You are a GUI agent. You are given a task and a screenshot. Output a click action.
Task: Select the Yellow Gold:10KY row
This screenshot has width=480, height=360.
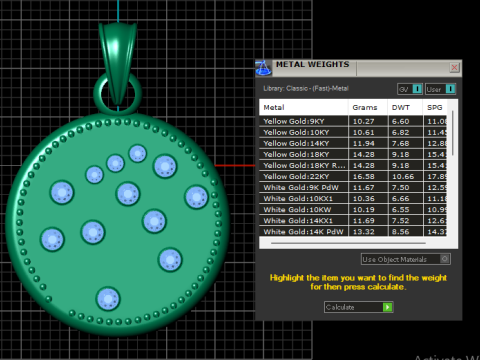click(353, 132)
